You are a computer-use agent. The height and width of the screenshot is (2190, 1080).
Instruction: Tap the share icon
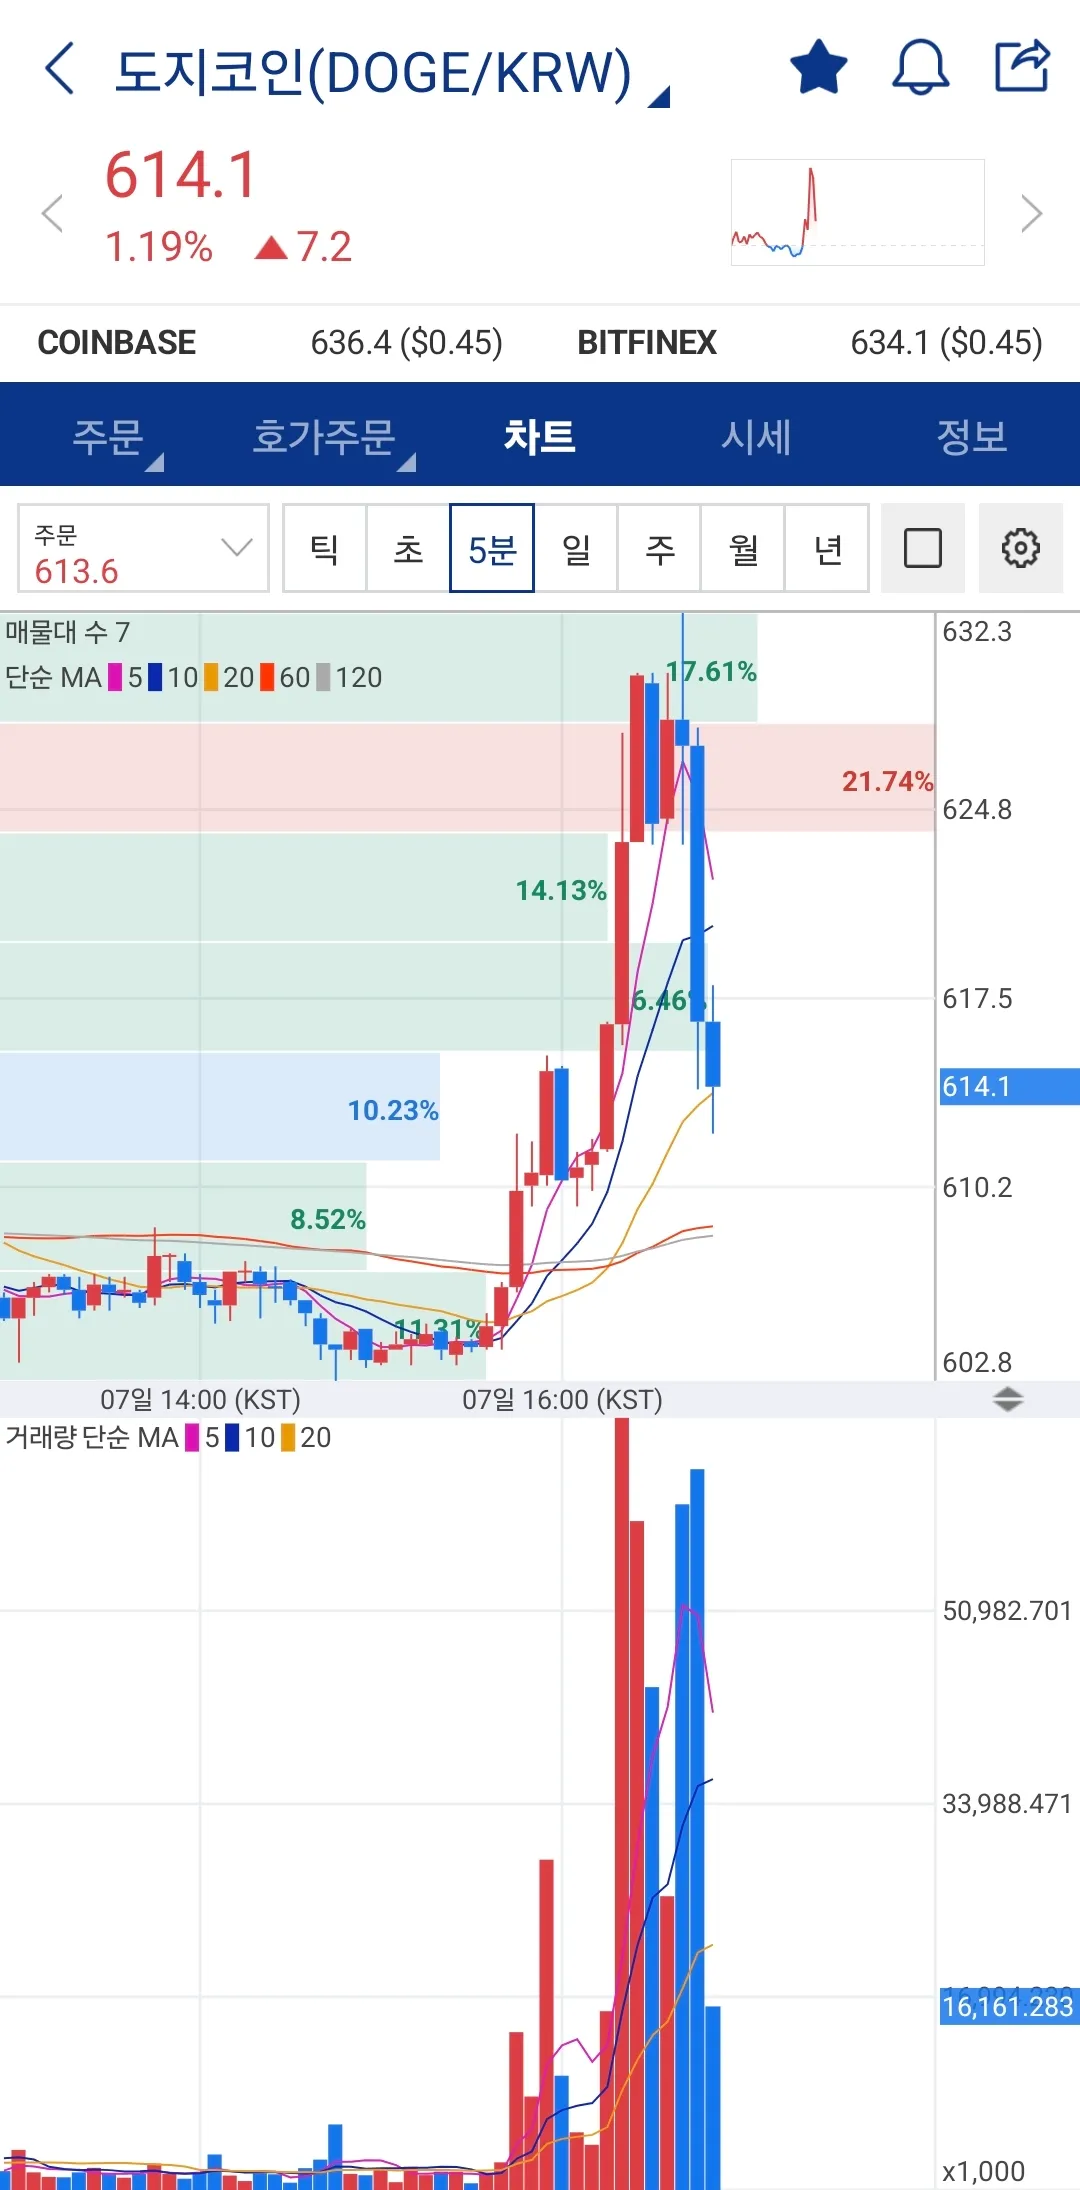[1022, 66]
